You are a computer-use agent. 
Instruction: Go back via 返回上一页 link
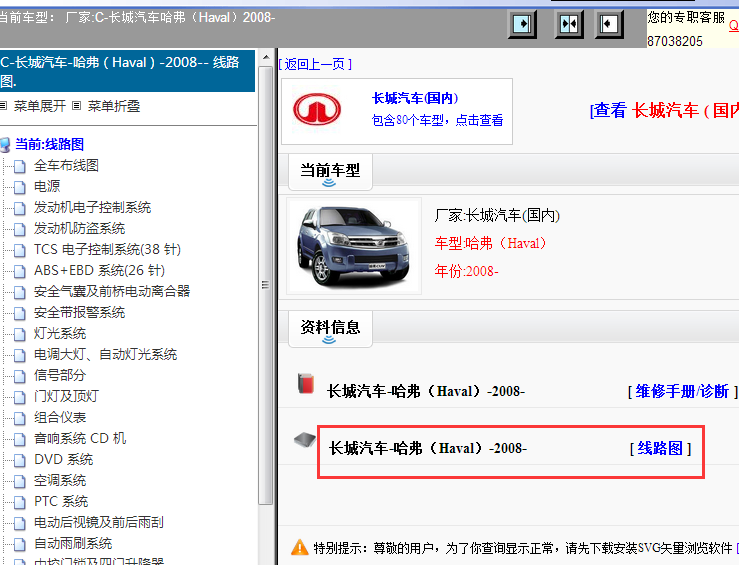(315, 64)
